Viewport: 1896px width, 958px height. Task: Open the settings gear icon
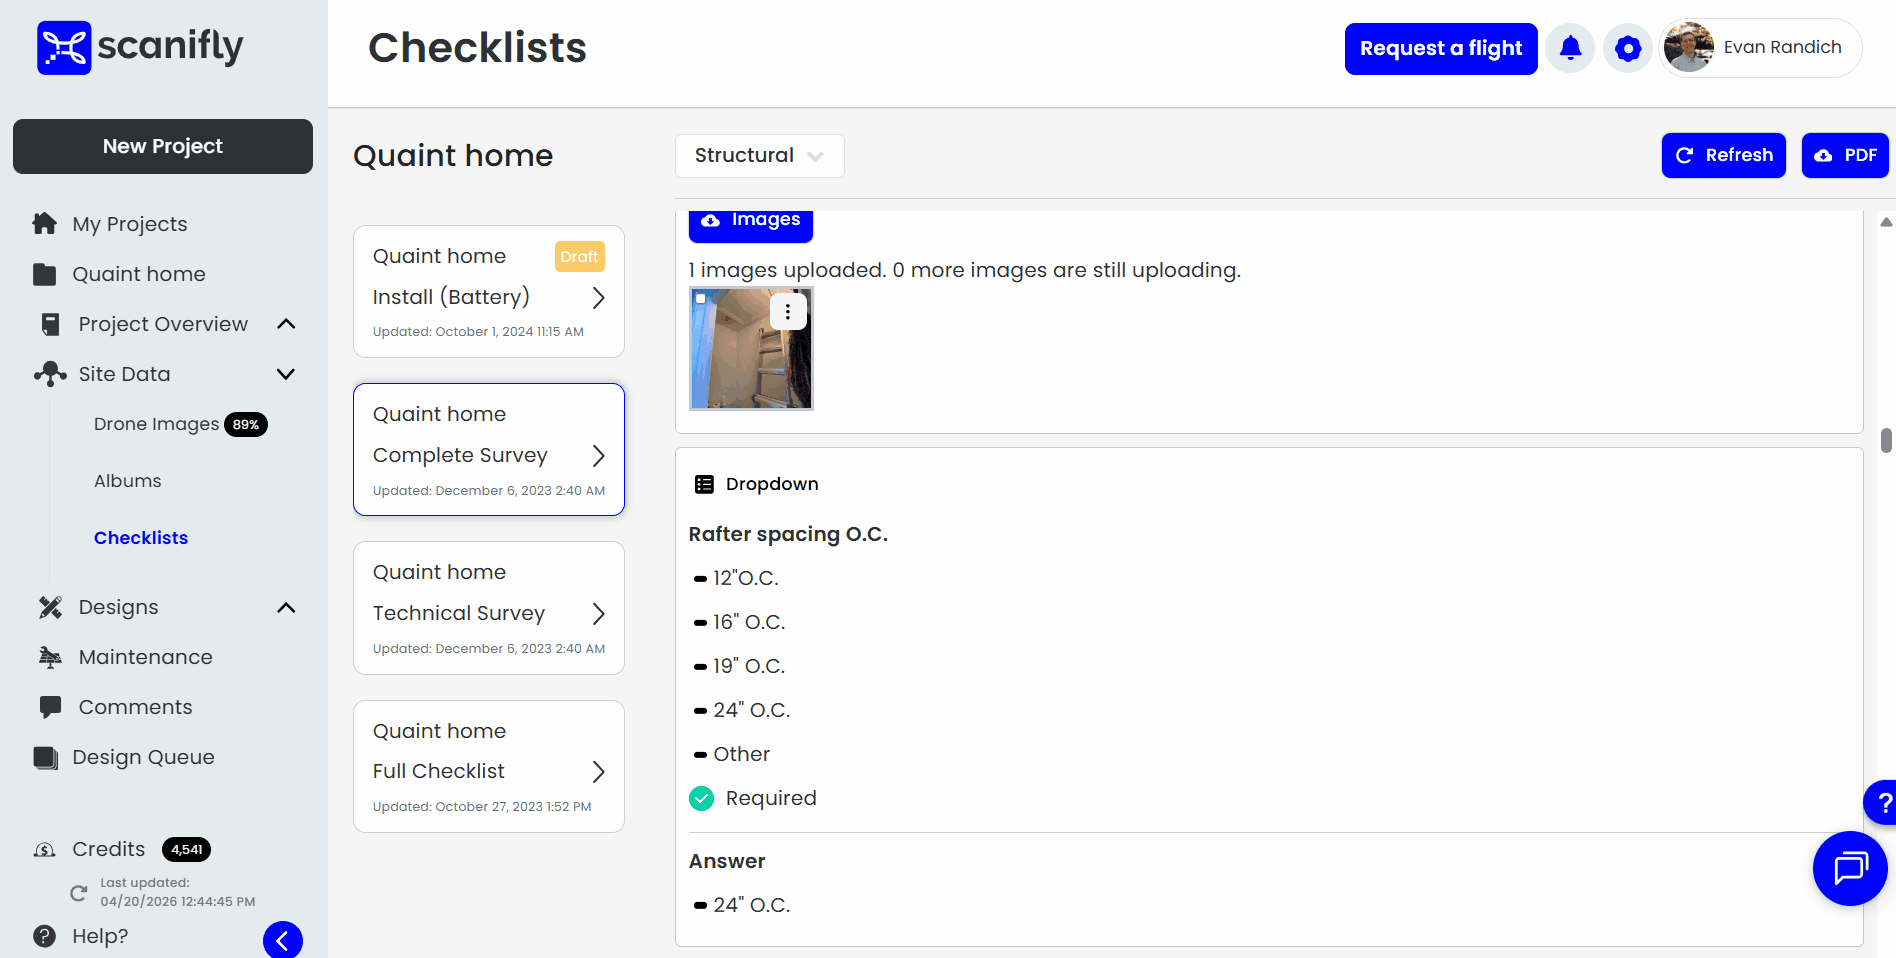[x=1627, y=47]
